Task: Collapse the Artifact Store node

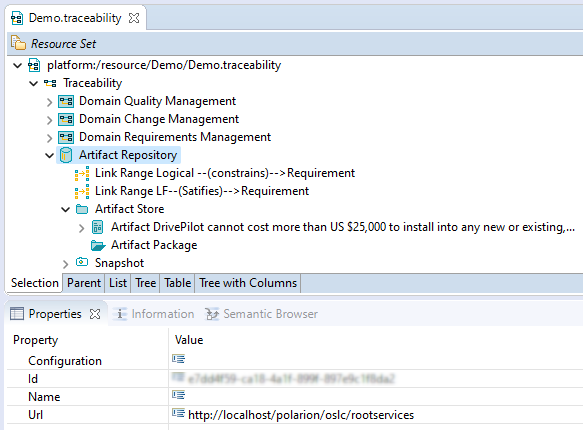Action: (x=65, y=210)
